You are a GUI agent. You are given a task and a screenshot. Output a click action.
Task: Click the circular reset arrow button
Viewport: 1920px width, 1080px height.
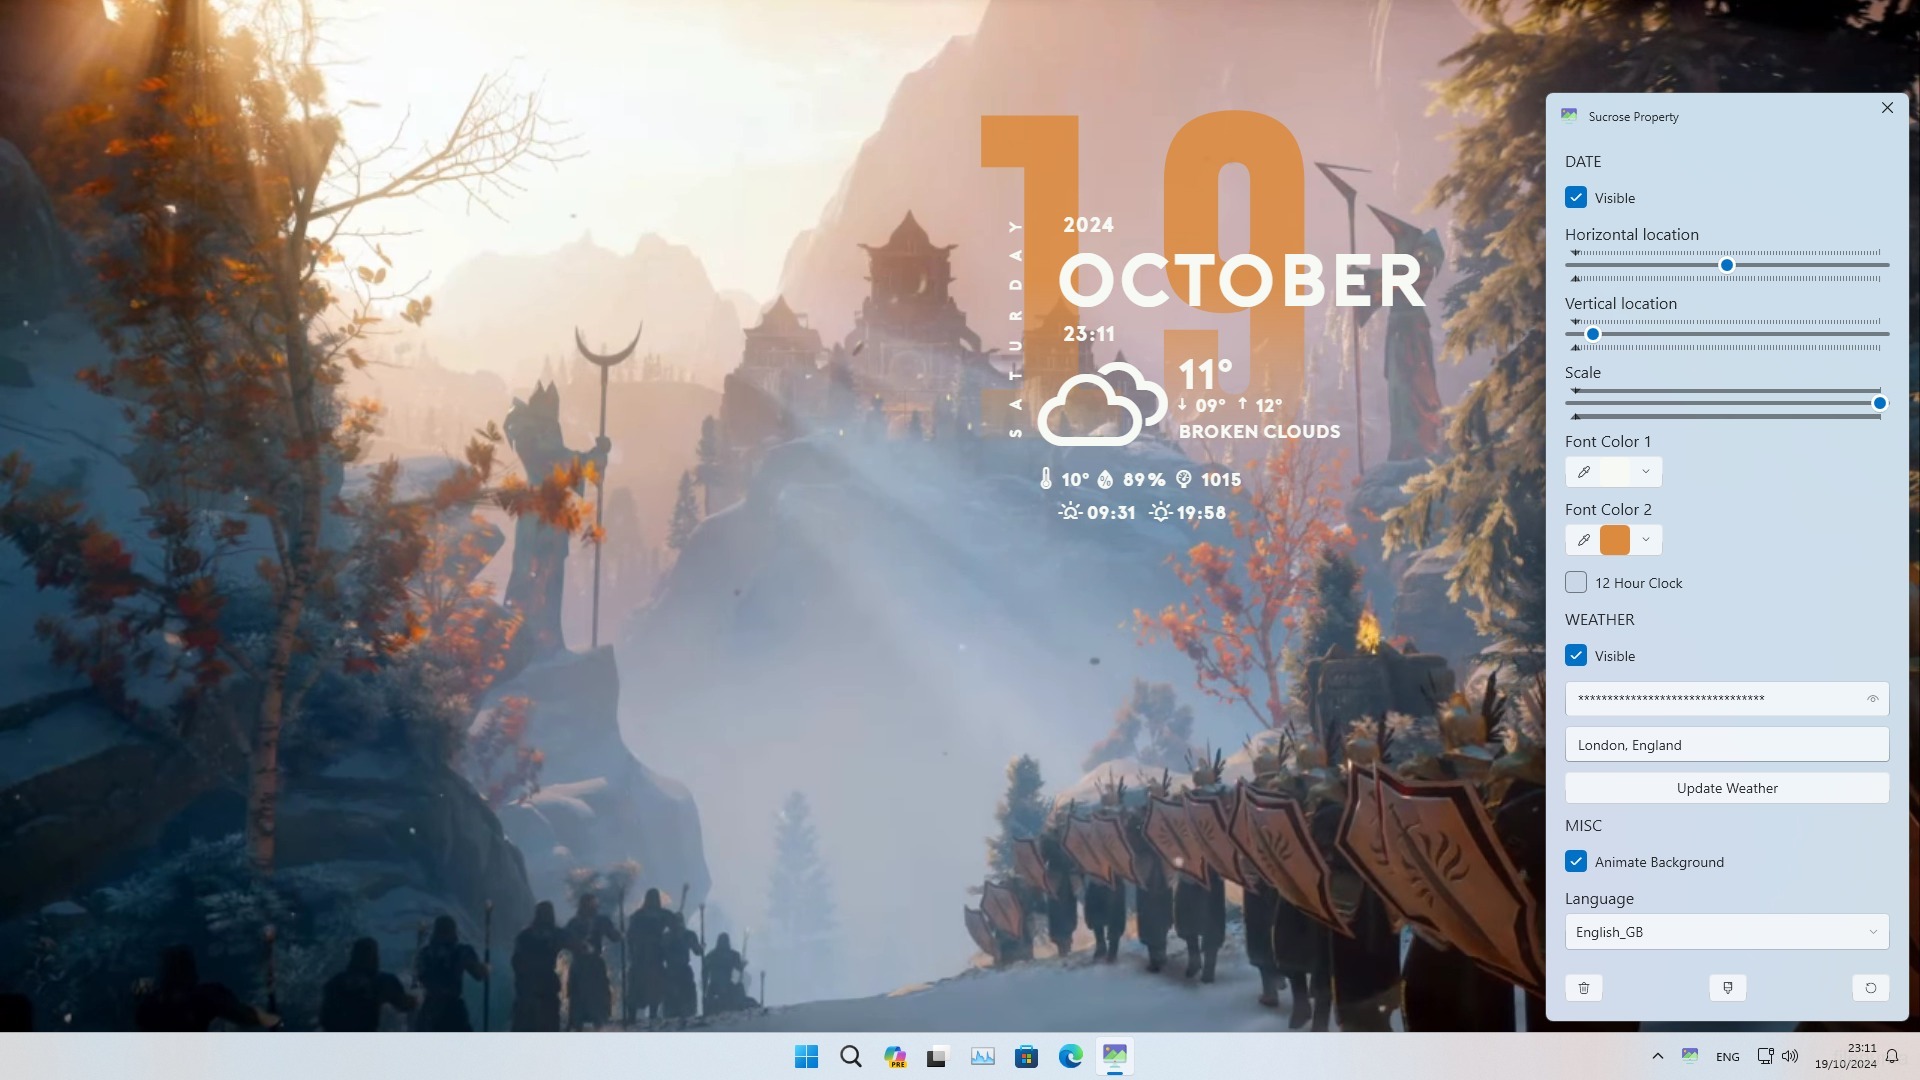[x=1870, y=988]
